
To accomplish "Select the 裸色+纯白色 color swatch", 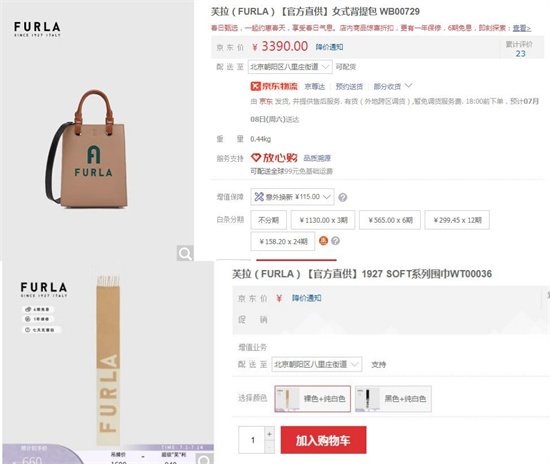I will [x=313, y=399].
